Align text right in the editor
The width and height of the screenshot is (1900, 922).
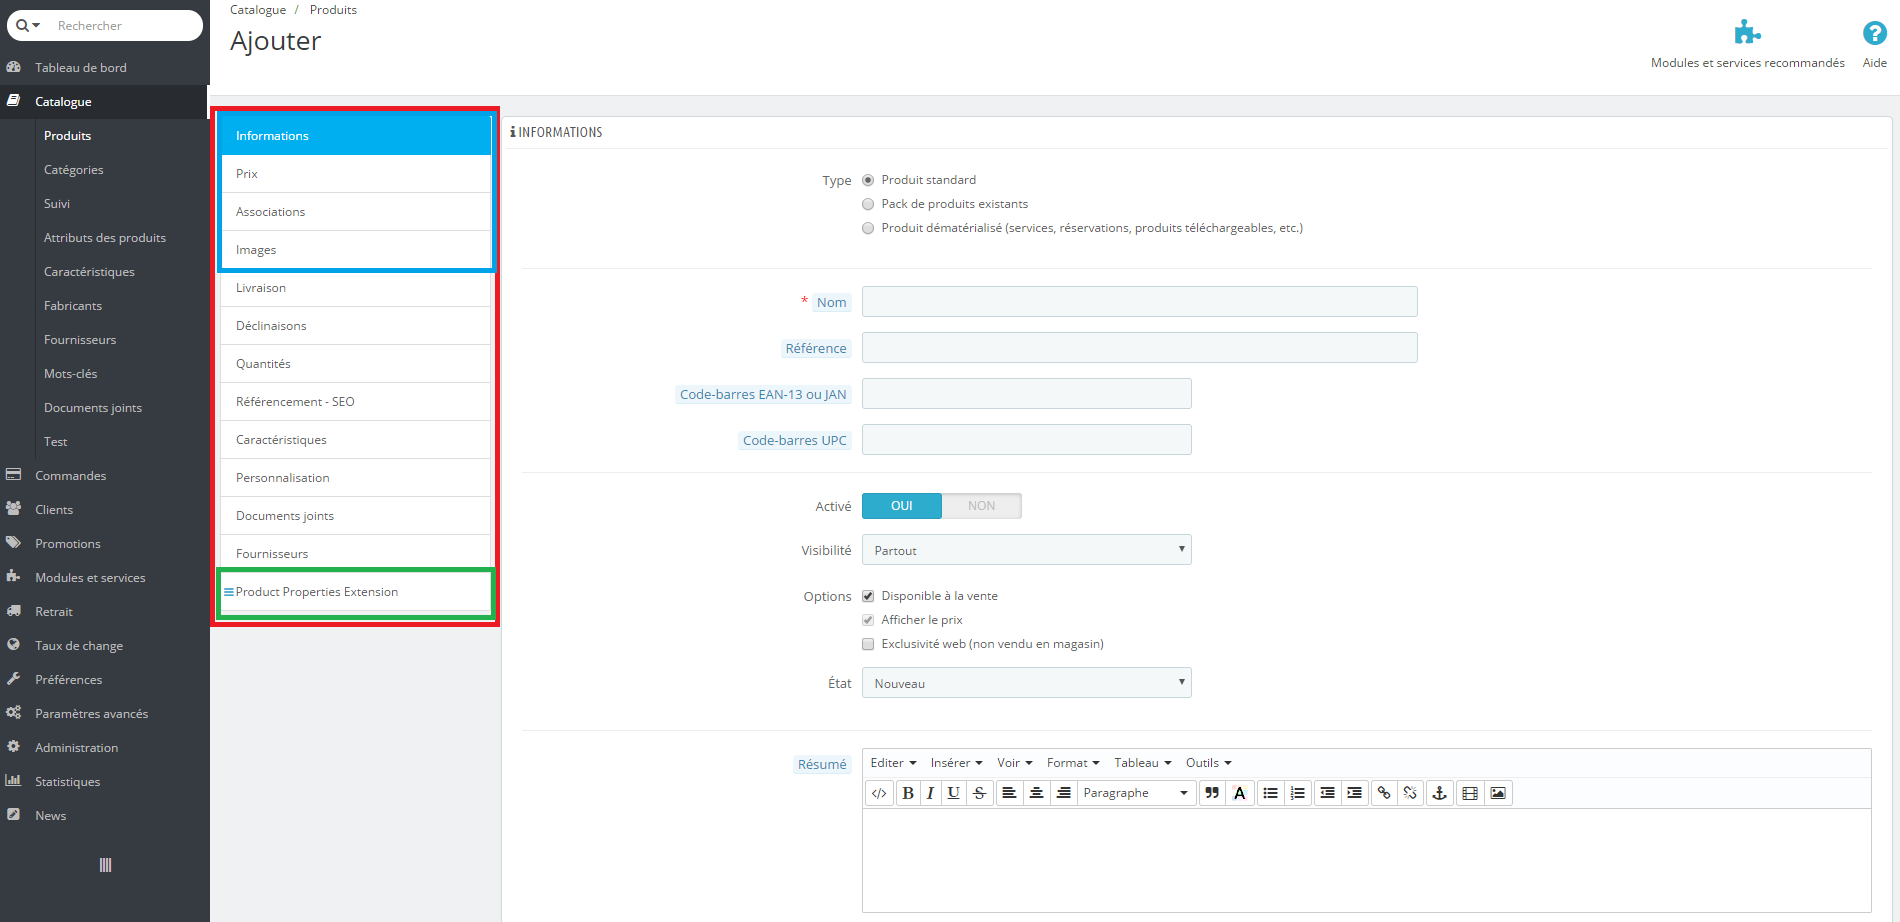tap(1064, 793)
